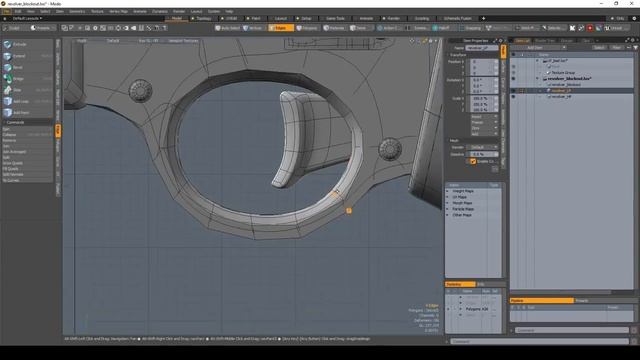Click the Position X value field
640x360 pixels.
click(484, 62)
